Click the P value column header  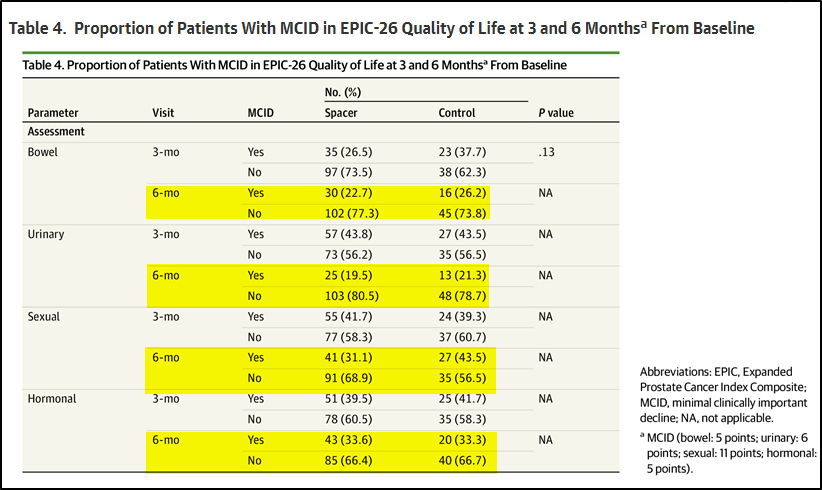coord(555,113)
